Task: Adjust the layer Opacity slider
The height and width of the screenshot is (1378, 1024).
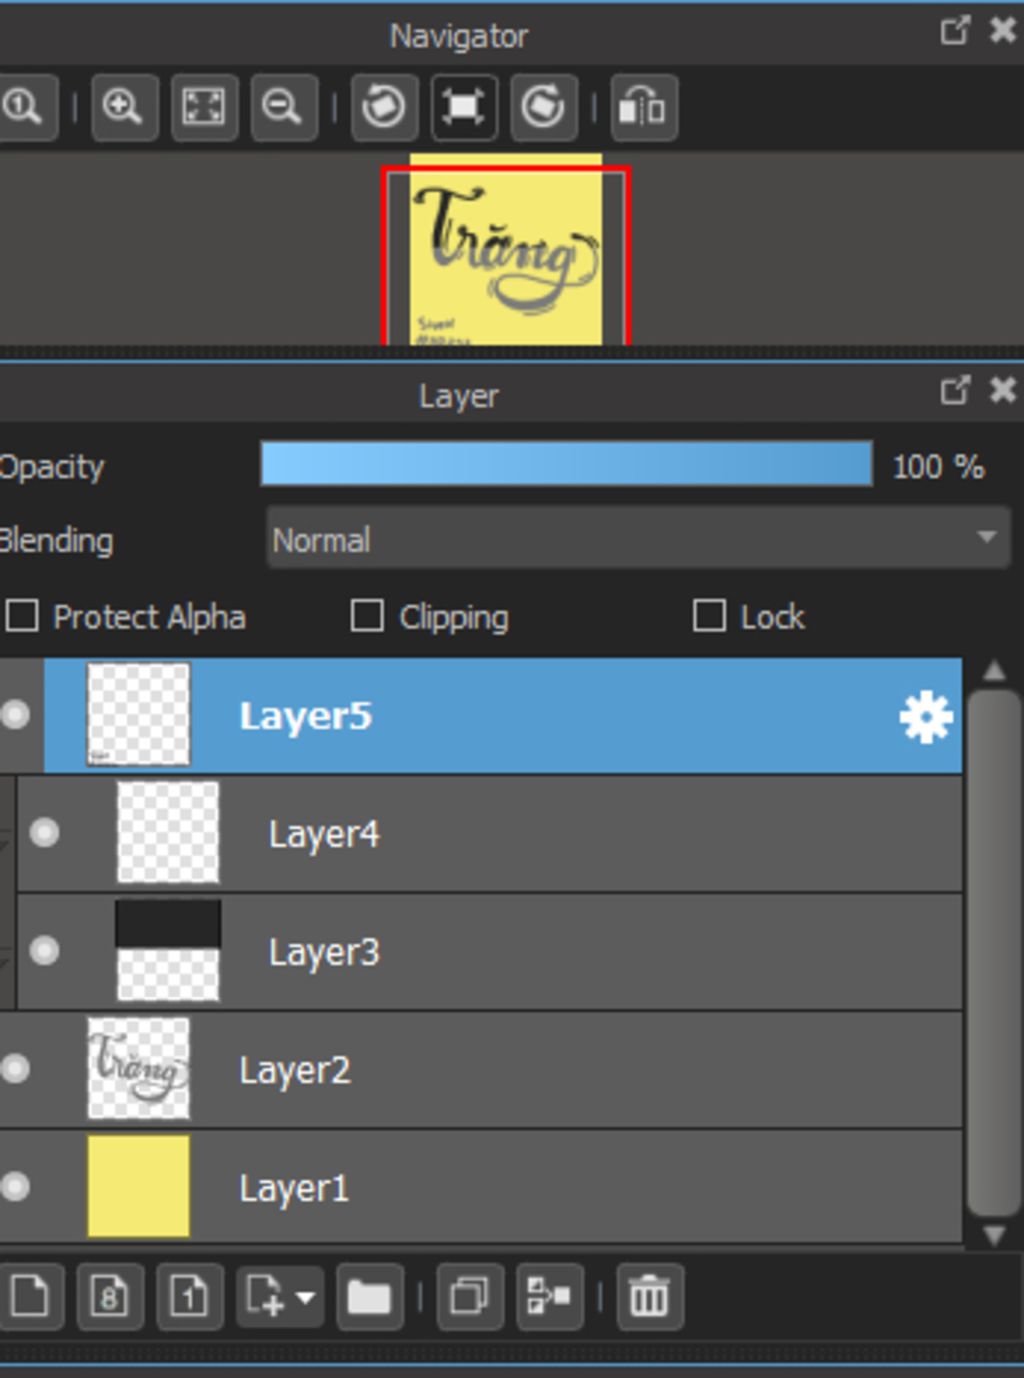Action: [x=566, y=464]
